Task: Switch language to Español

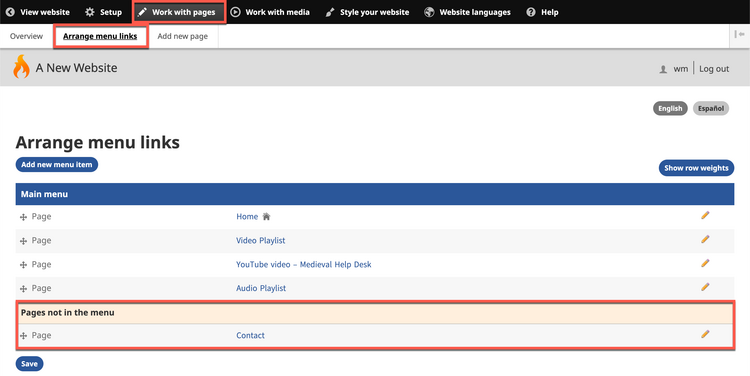Action: [x=710, y=109]
